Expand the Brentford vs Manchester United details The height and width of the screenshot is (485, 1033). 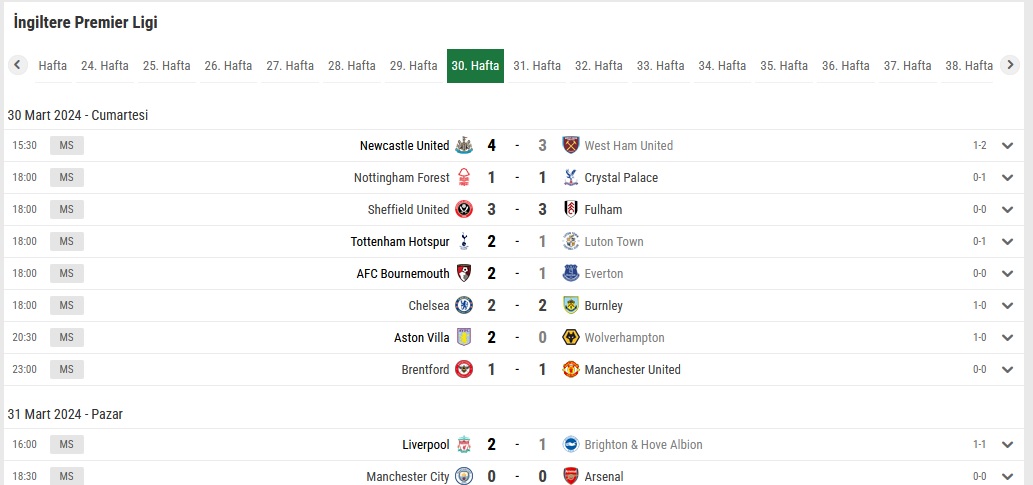tap(1007, 370)
